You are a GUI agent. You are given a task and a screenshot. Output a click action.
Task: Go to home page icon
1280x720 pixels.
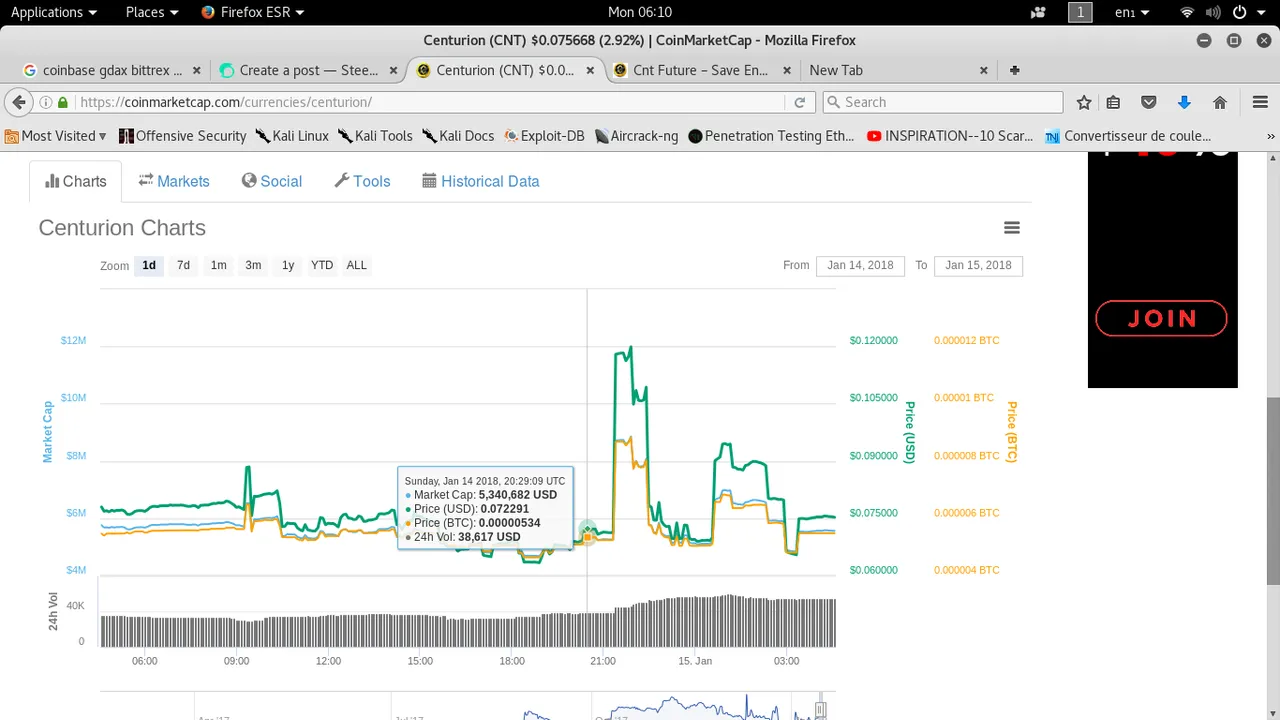point(1220,102)
